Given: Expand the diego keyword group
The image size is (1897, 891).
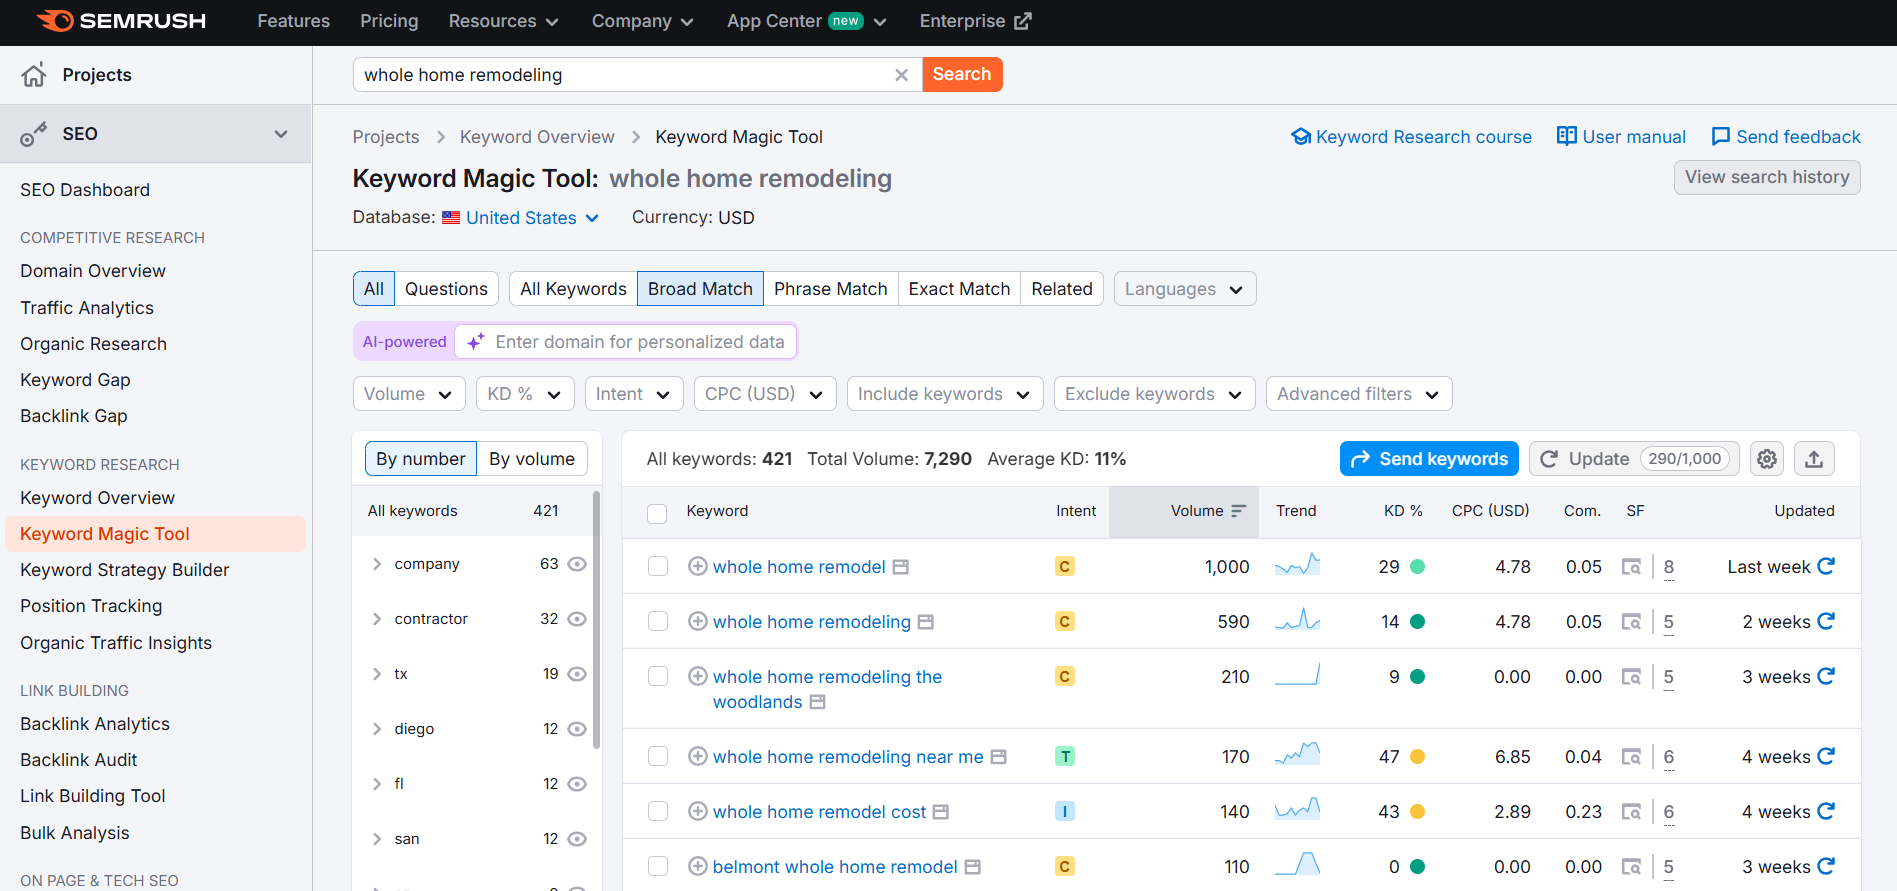Looking at the screenshot, I should [x=377, y=729].
